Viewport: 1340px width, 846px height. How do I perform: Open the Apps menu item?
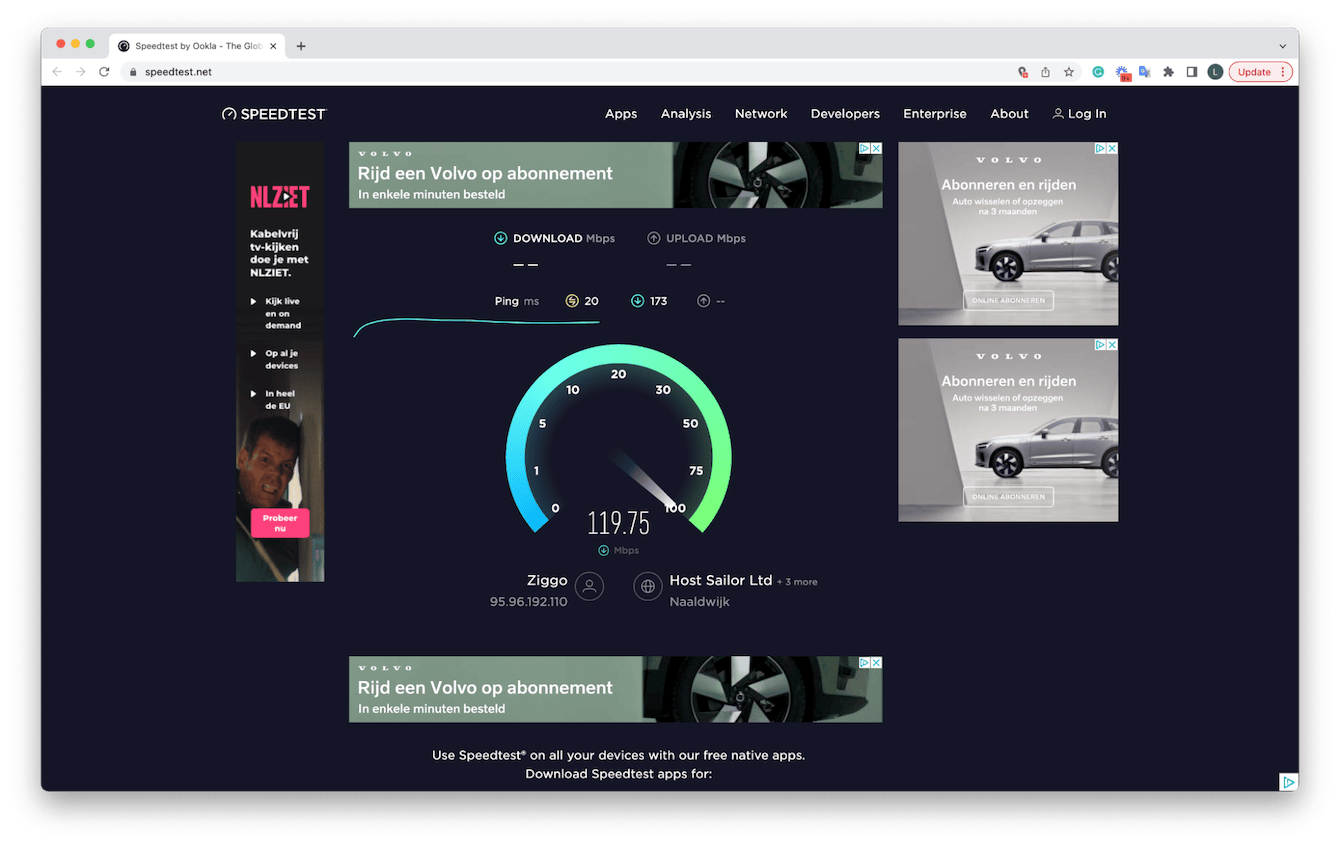click(x=621, y=114)
